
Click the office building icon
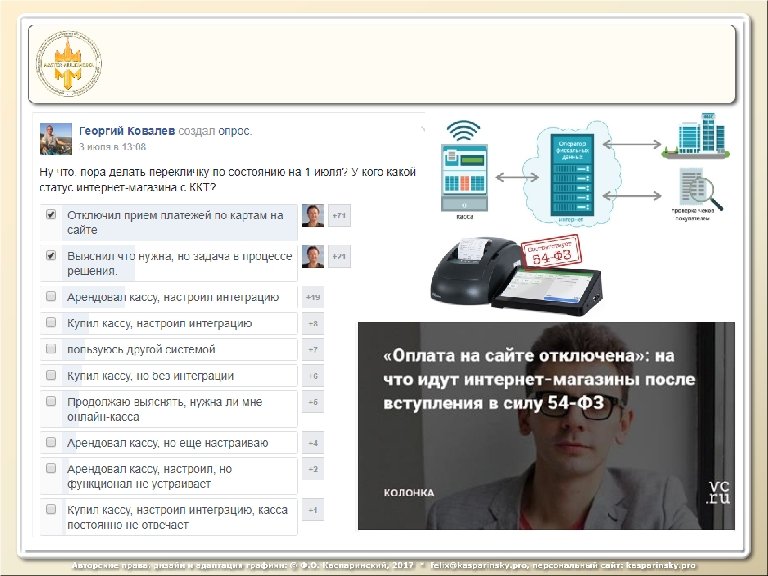[x=696, y=135]
